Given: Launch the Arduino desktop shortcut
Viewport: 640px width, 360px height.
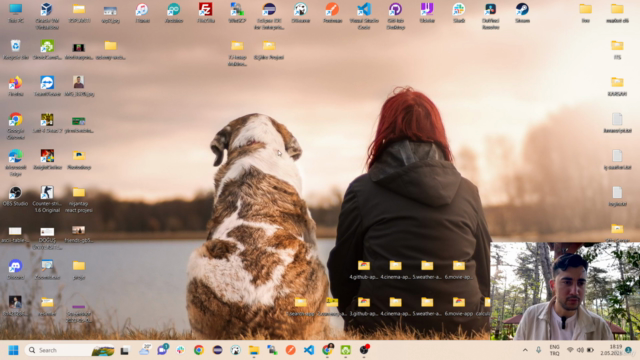Looking at the screenshot, I should (174, 12).
